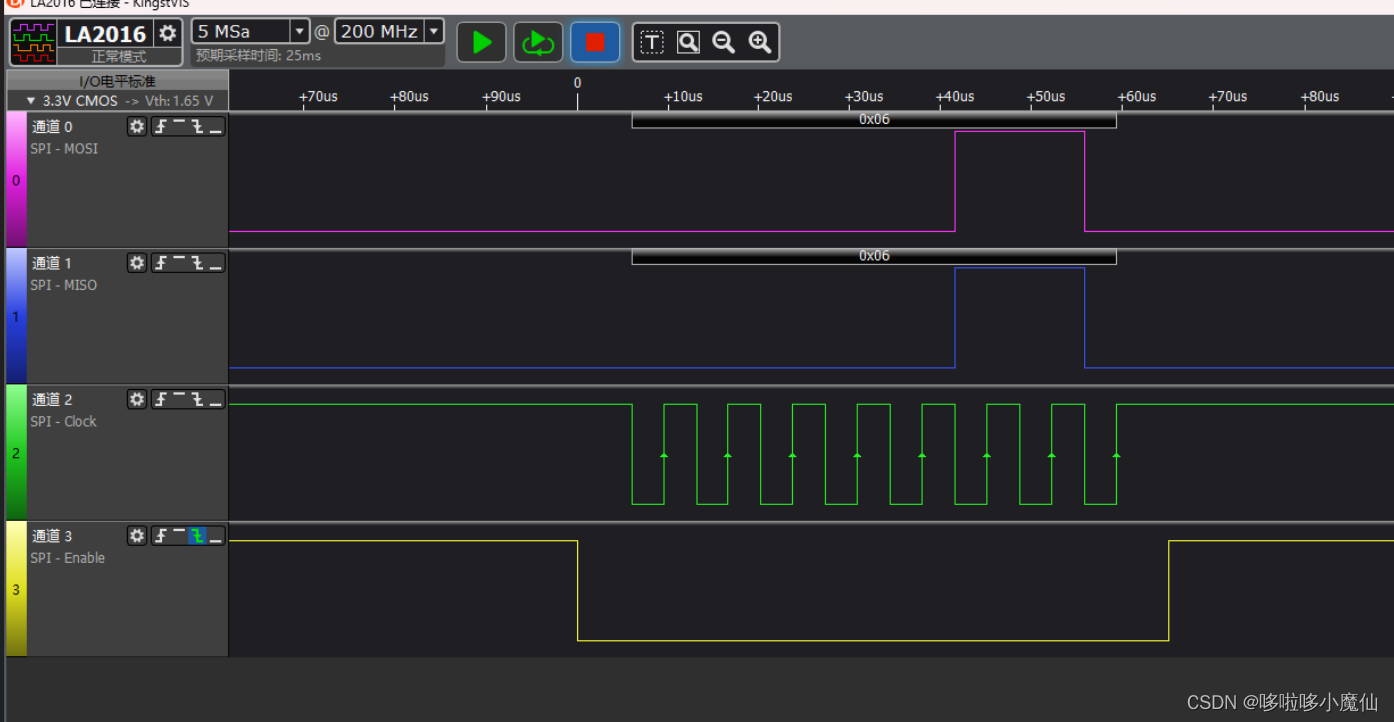Select the 通道 0 channel name
The image size is (1394, 722).
click(x=52, y=127)
